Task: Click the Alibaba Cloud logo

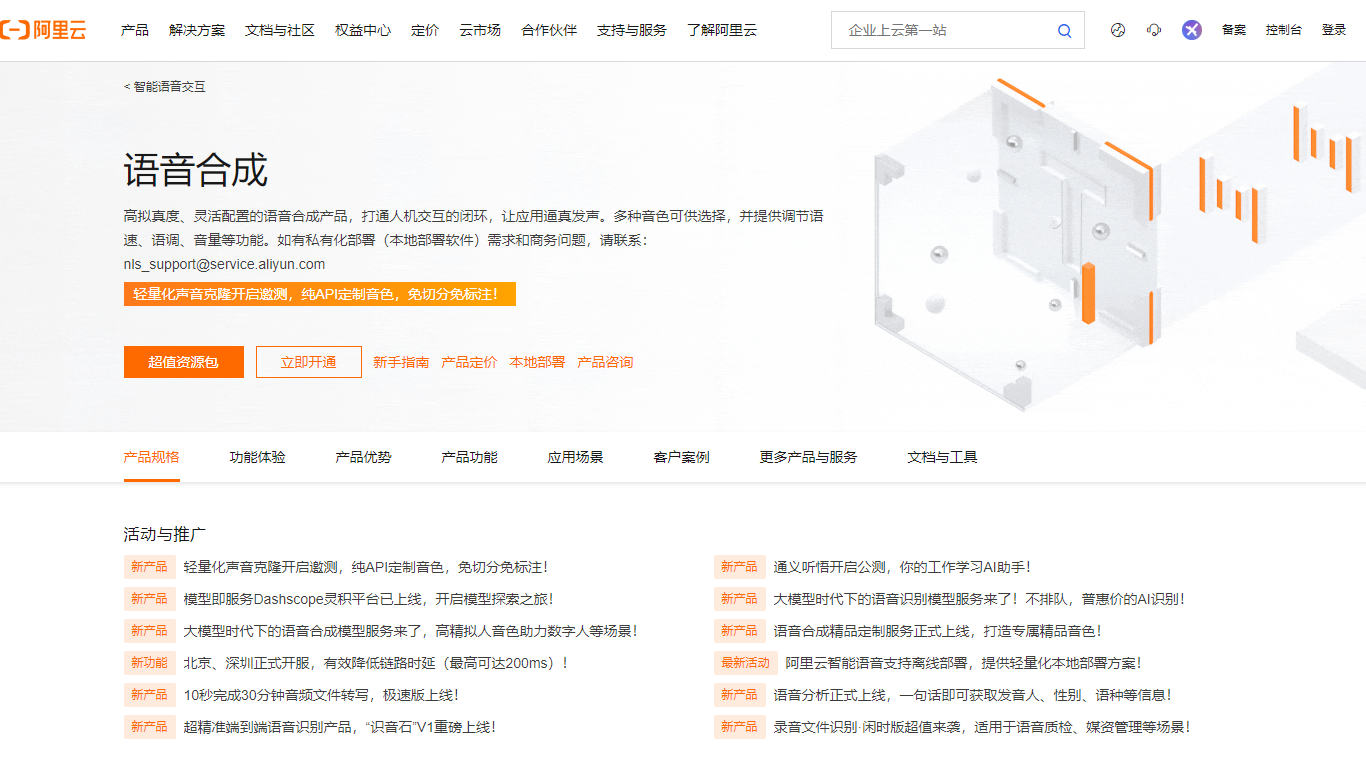Action: point(43,30)
